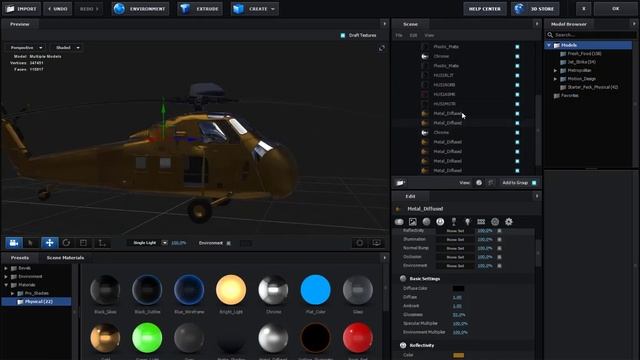Open the Perspective view dropdown

(x=26, y=48)
